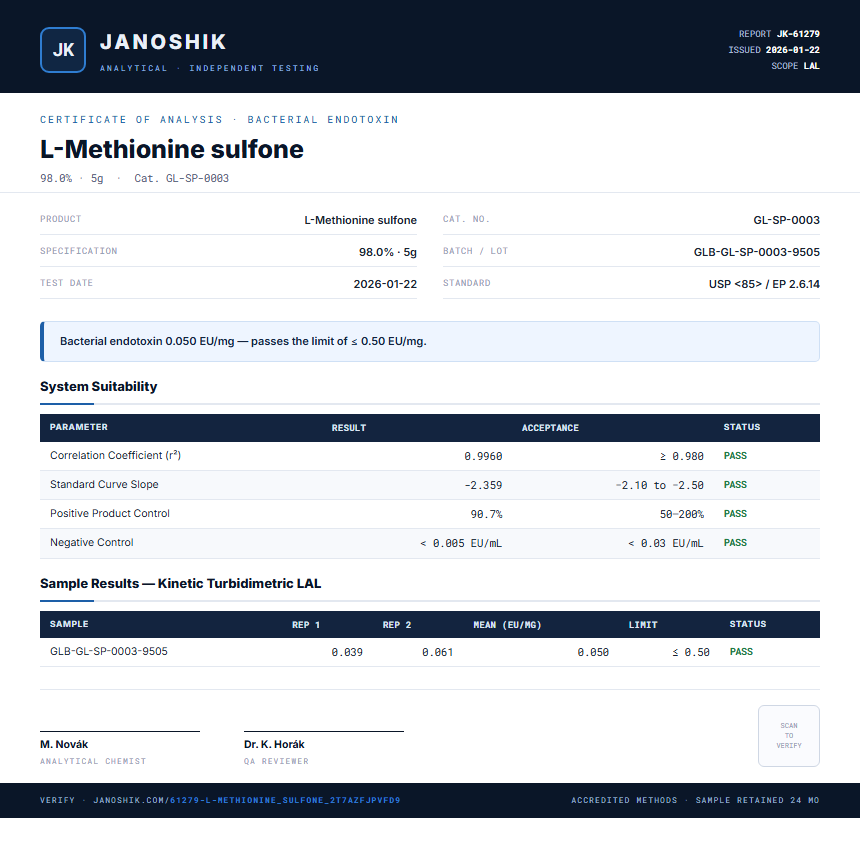Click the Sample Results Kinetic Turbidimetric LAL heading
Screen dimensions: 860x846
(180, 583)
